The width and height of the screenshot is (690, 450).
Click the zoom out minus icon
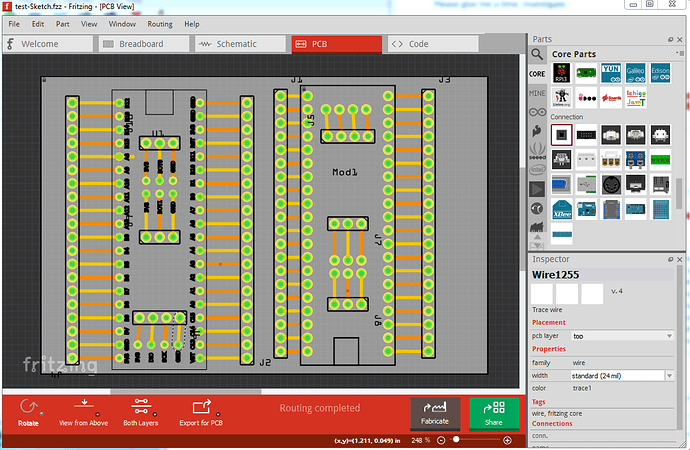point(441,440)
